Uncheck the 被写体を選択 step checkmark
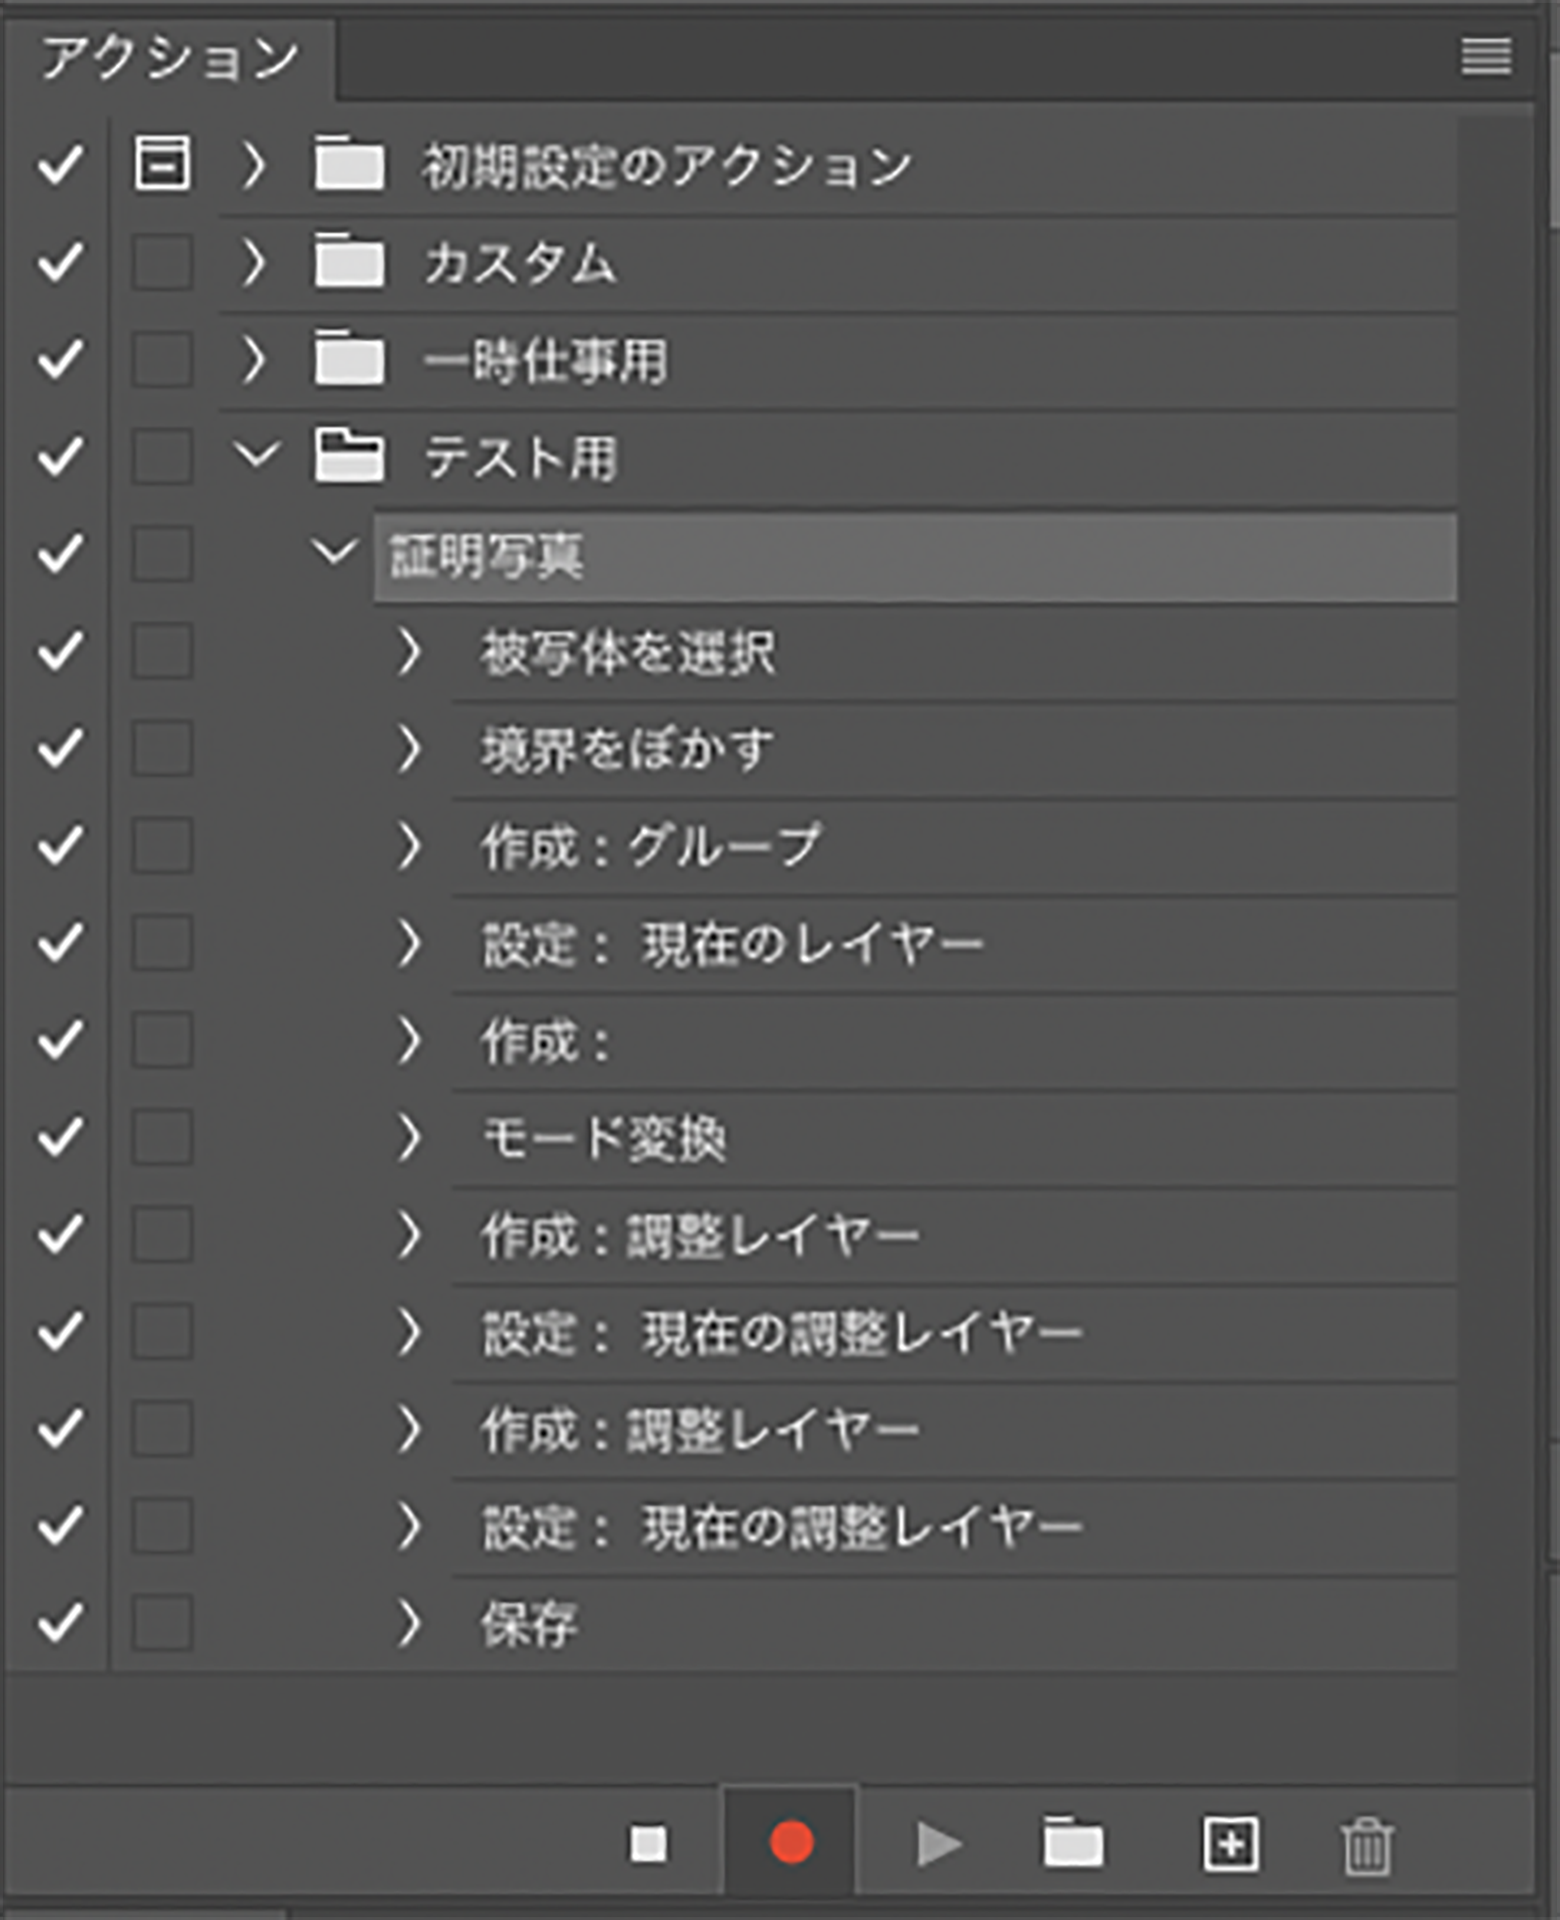1560x1920 pixels. 59,652
